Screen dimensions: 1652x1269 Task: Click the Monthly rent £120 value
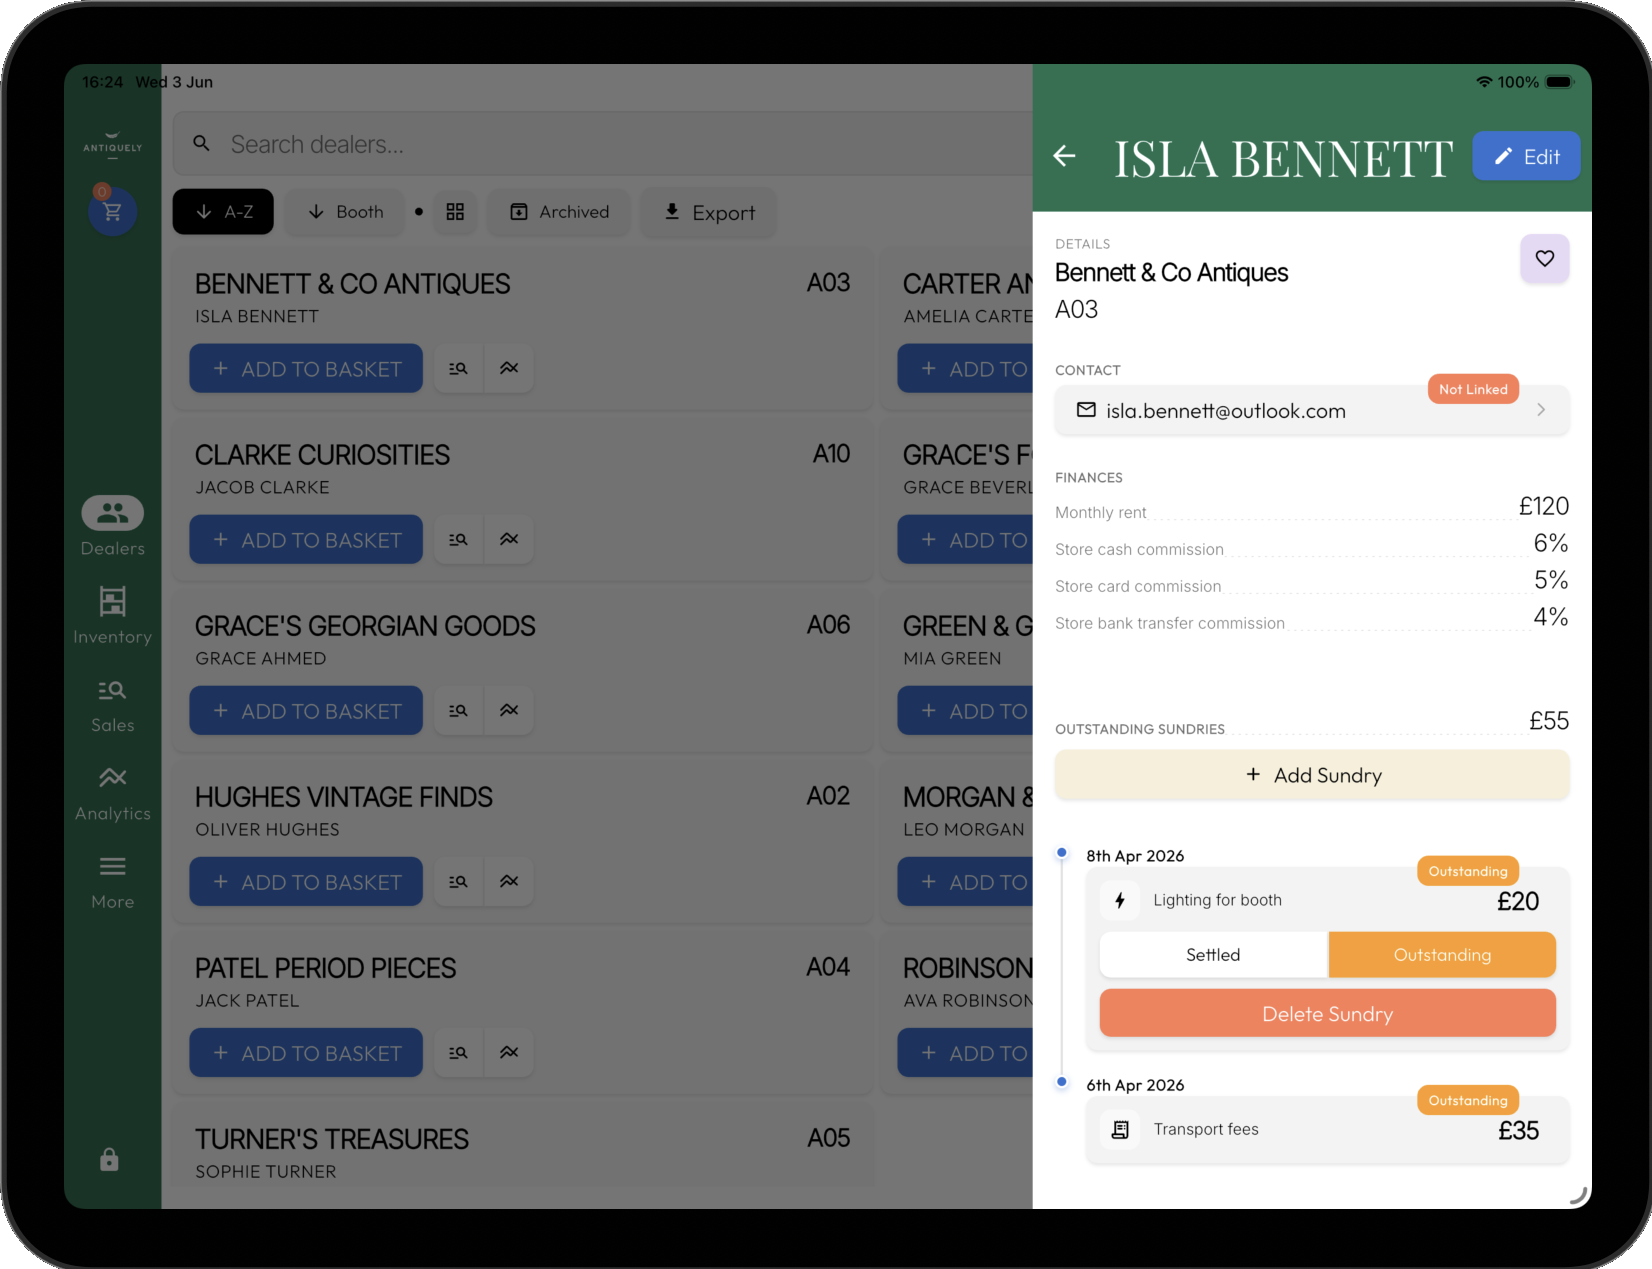(1544, 506)
